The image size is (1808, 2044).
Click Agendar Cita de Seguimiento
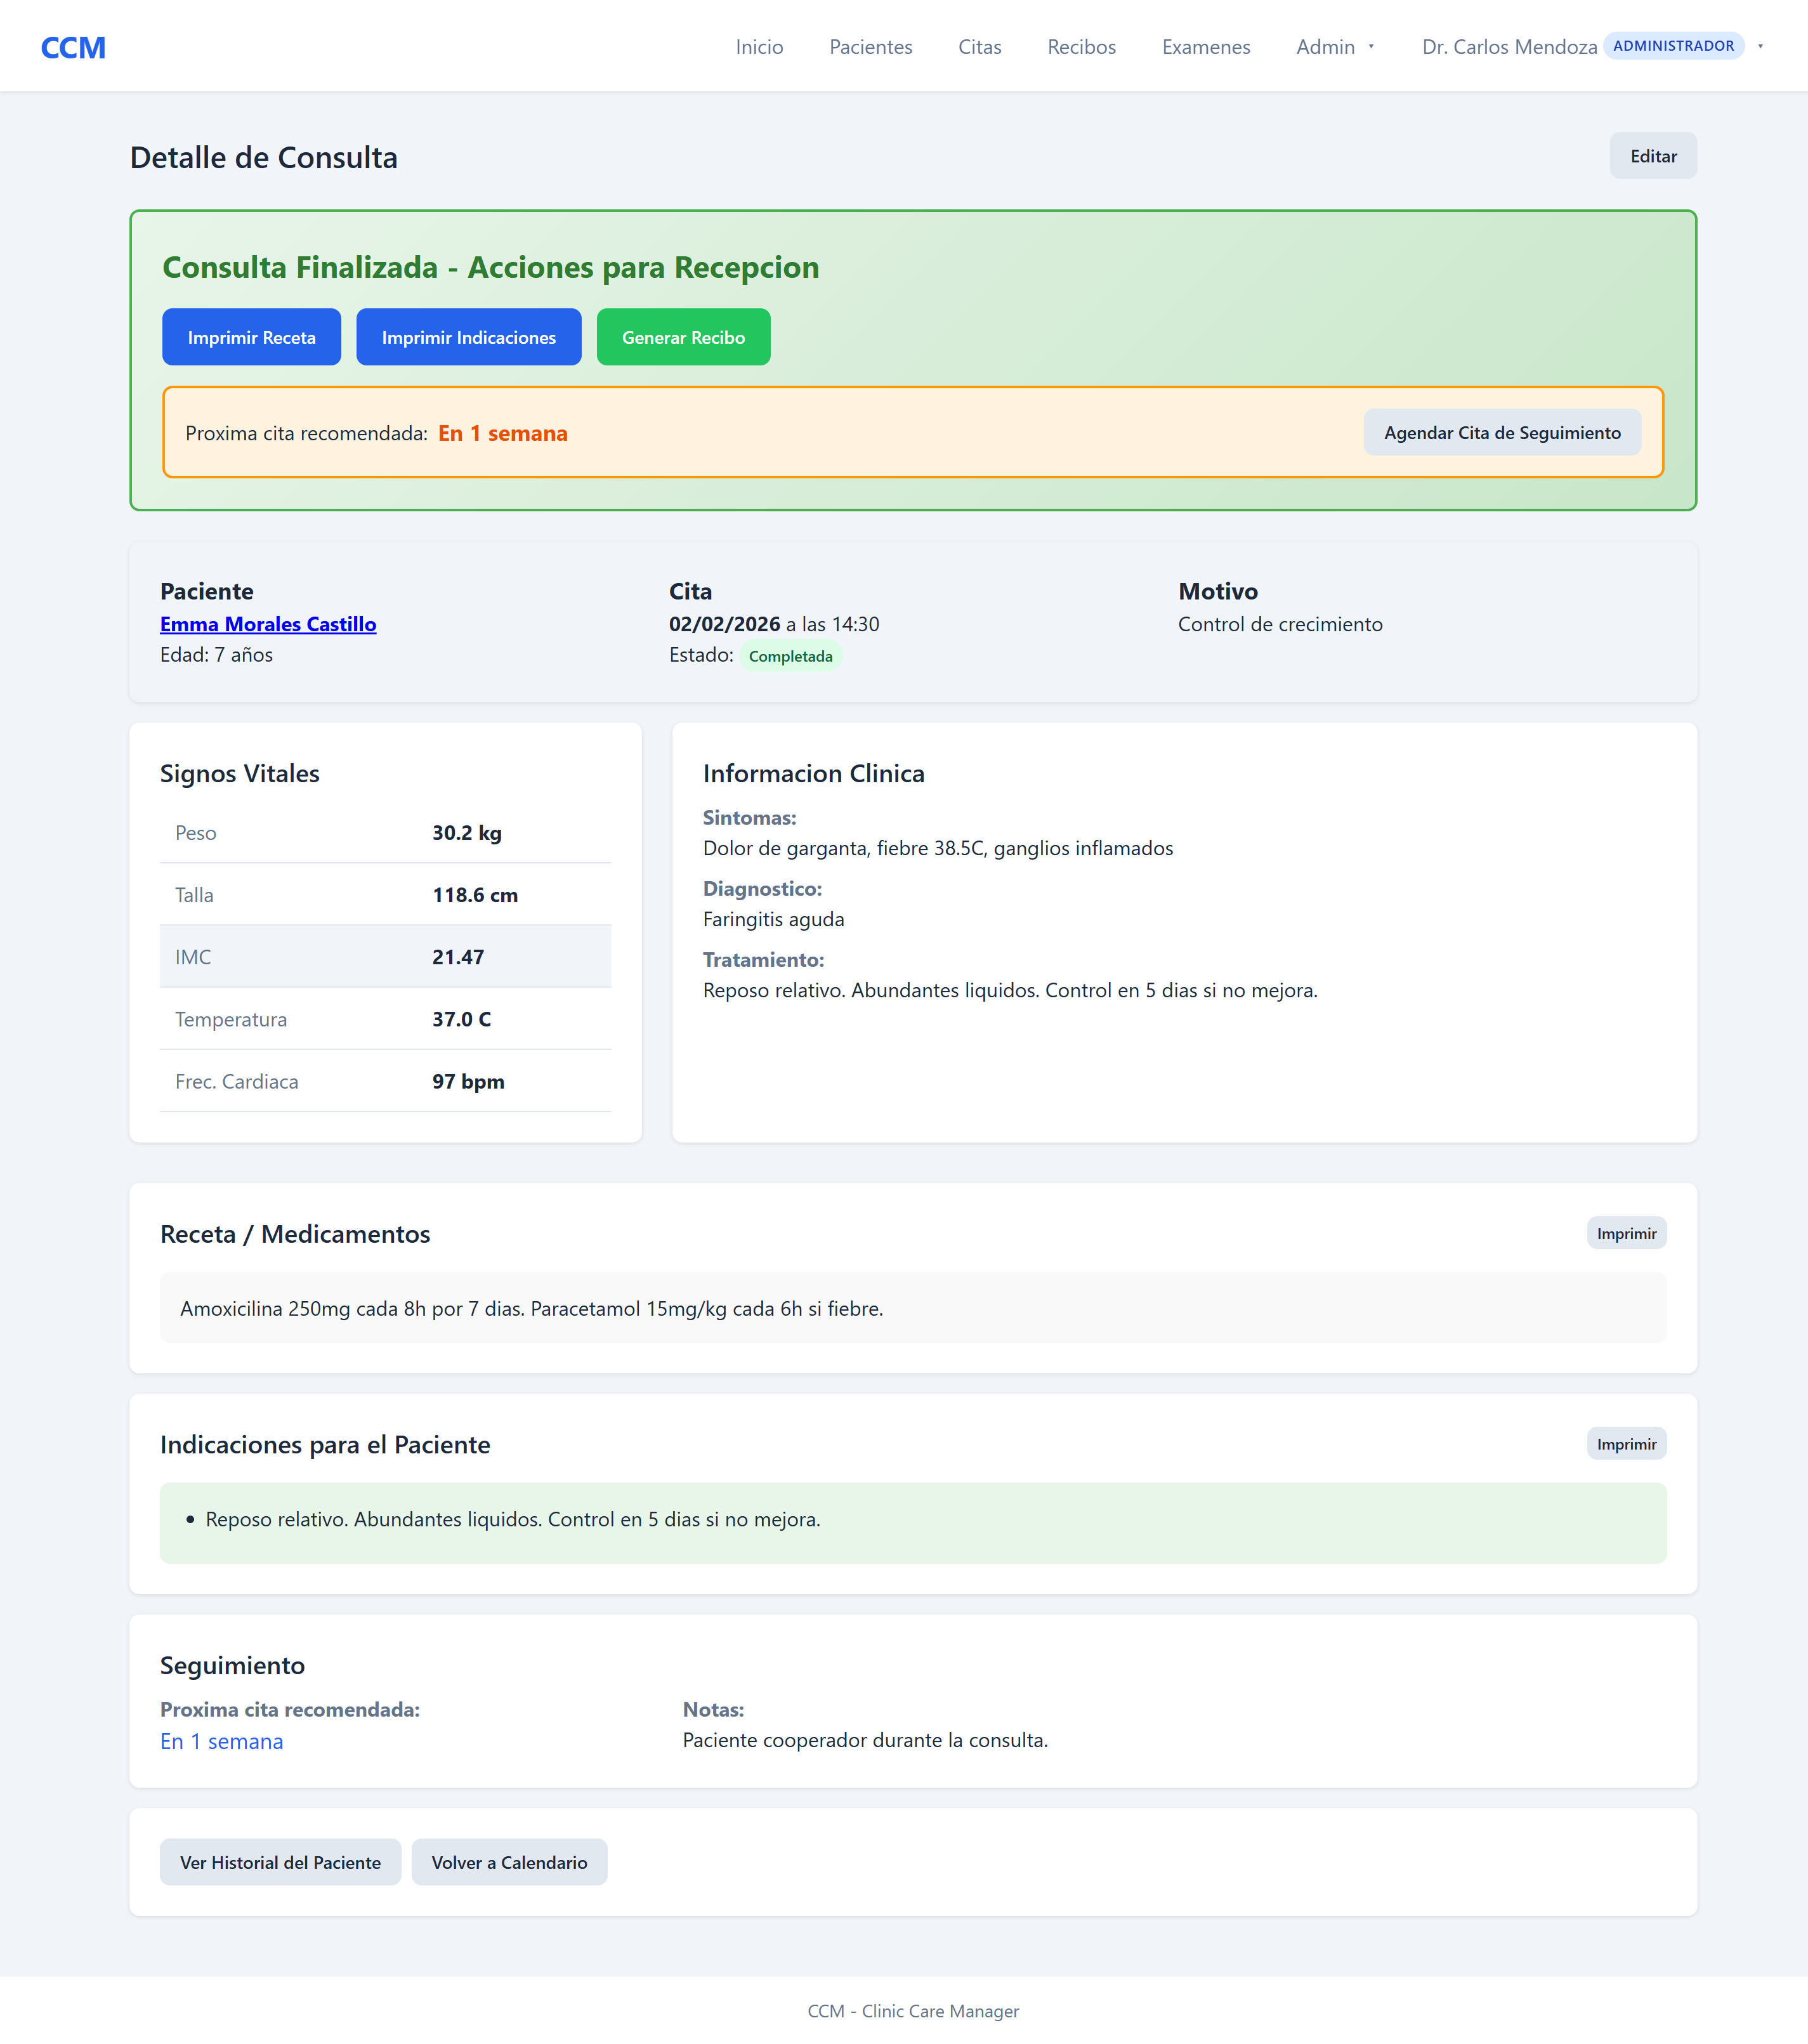click(x=1501, y=432)
